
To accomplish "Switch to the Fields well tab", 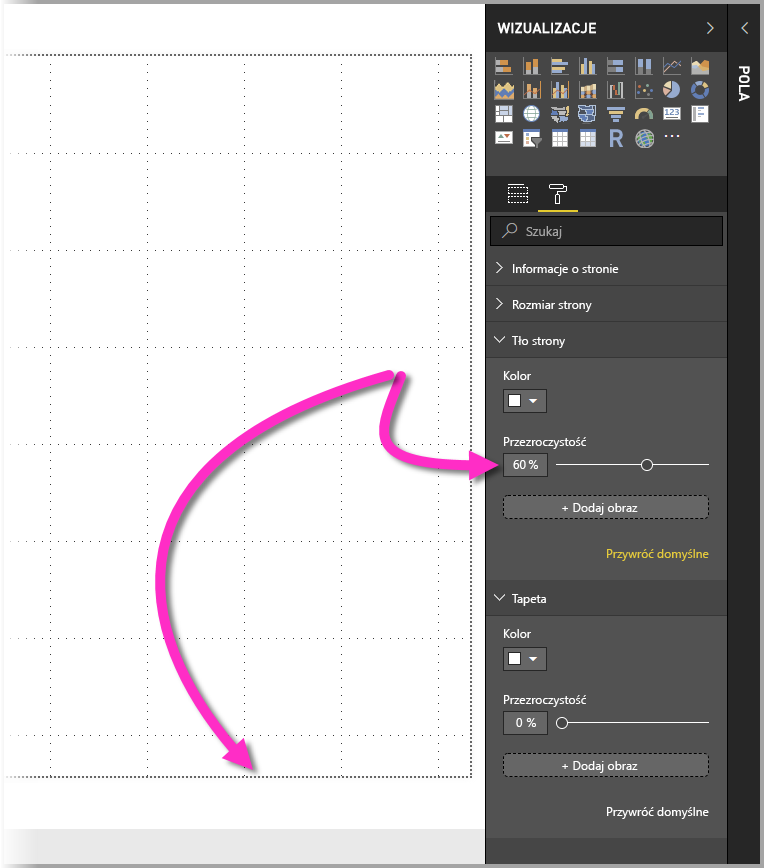I will tap(518, 194).
